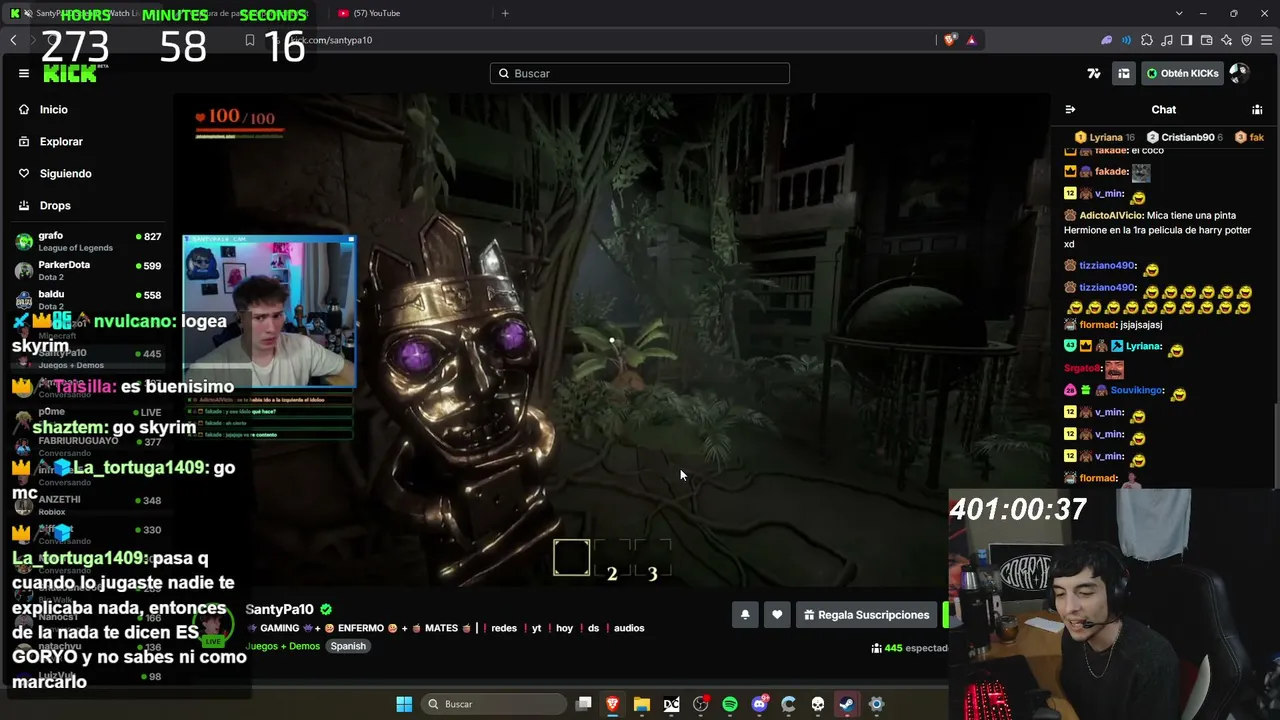The image size is (1280, 720).
Task: Click the SantyPa10 channel name
Action: (x=279, y=609)
